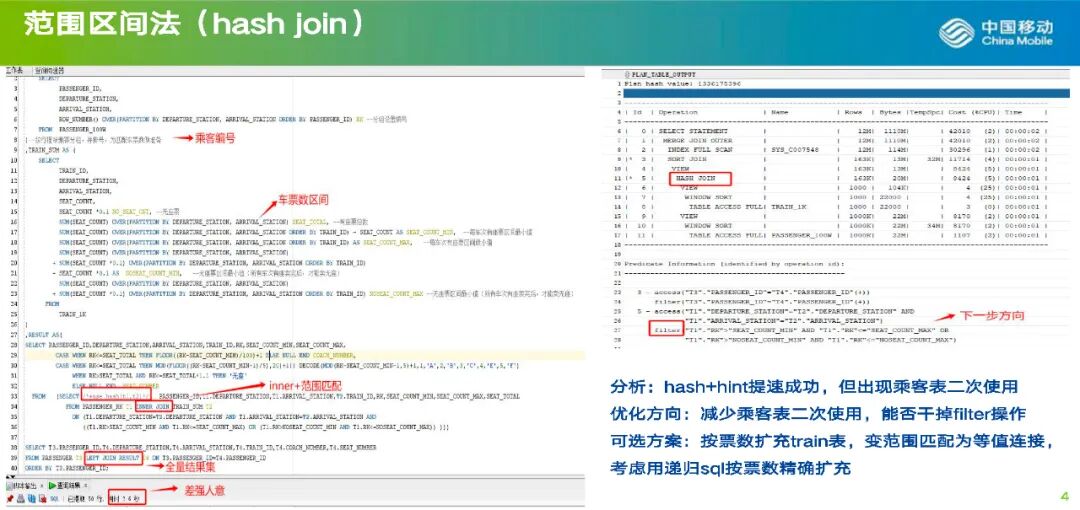Click 'PASSENGER_ID,' on SQL line 3
This screenshot has width=1080, height=510.
tap(81, 89)
